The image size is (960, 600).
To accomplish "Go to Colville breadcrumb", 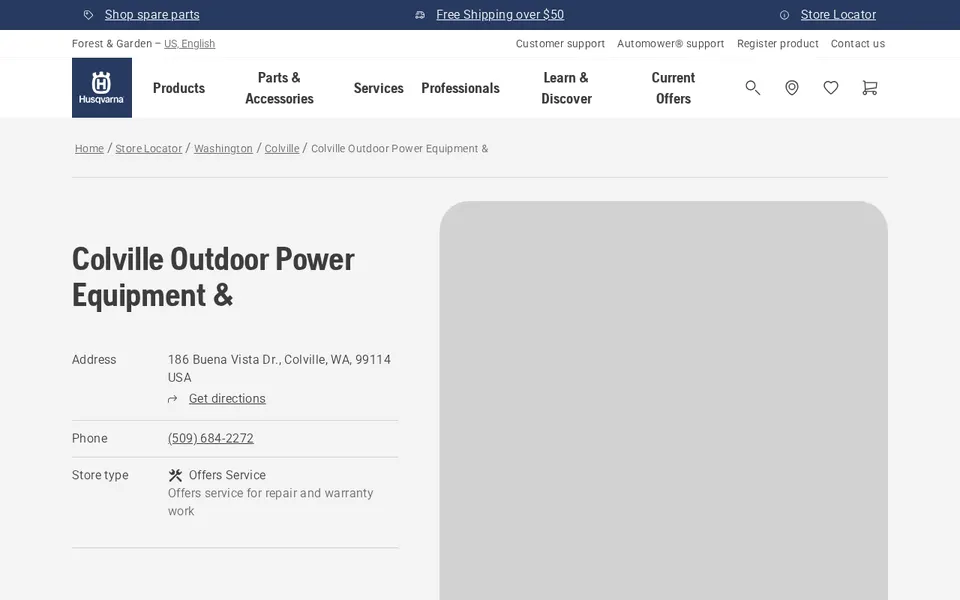I will coord(282,148).
